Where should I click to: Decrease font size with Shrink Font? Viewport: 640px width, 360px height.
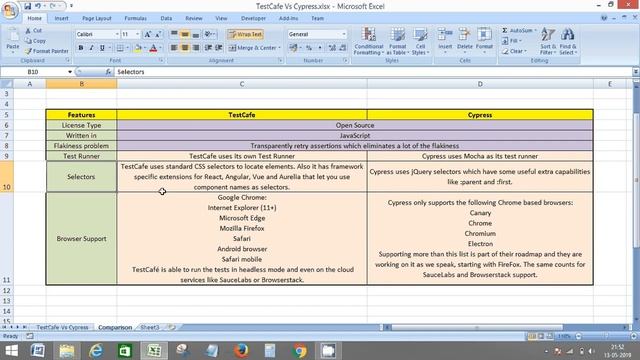tap(158, 34)
